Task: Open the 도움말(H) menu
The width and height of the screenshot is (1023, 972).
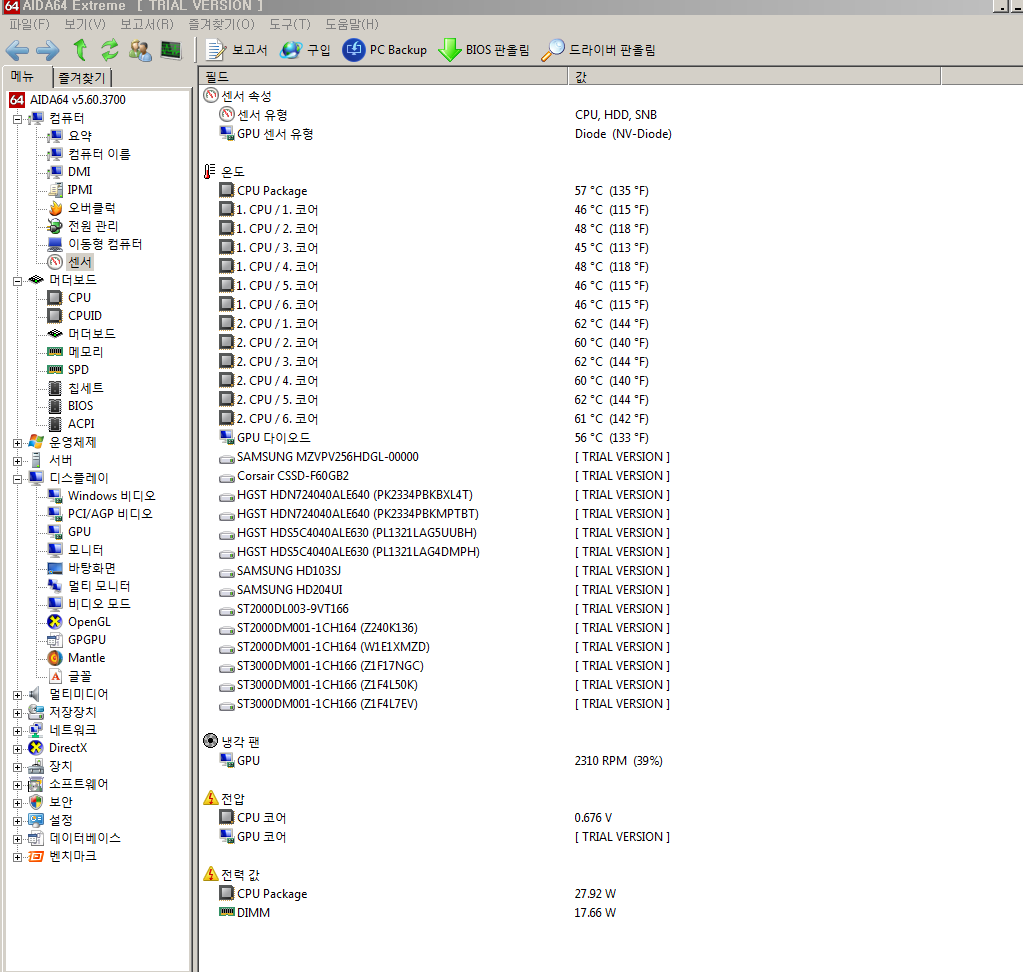Action: tap(352, 24)
